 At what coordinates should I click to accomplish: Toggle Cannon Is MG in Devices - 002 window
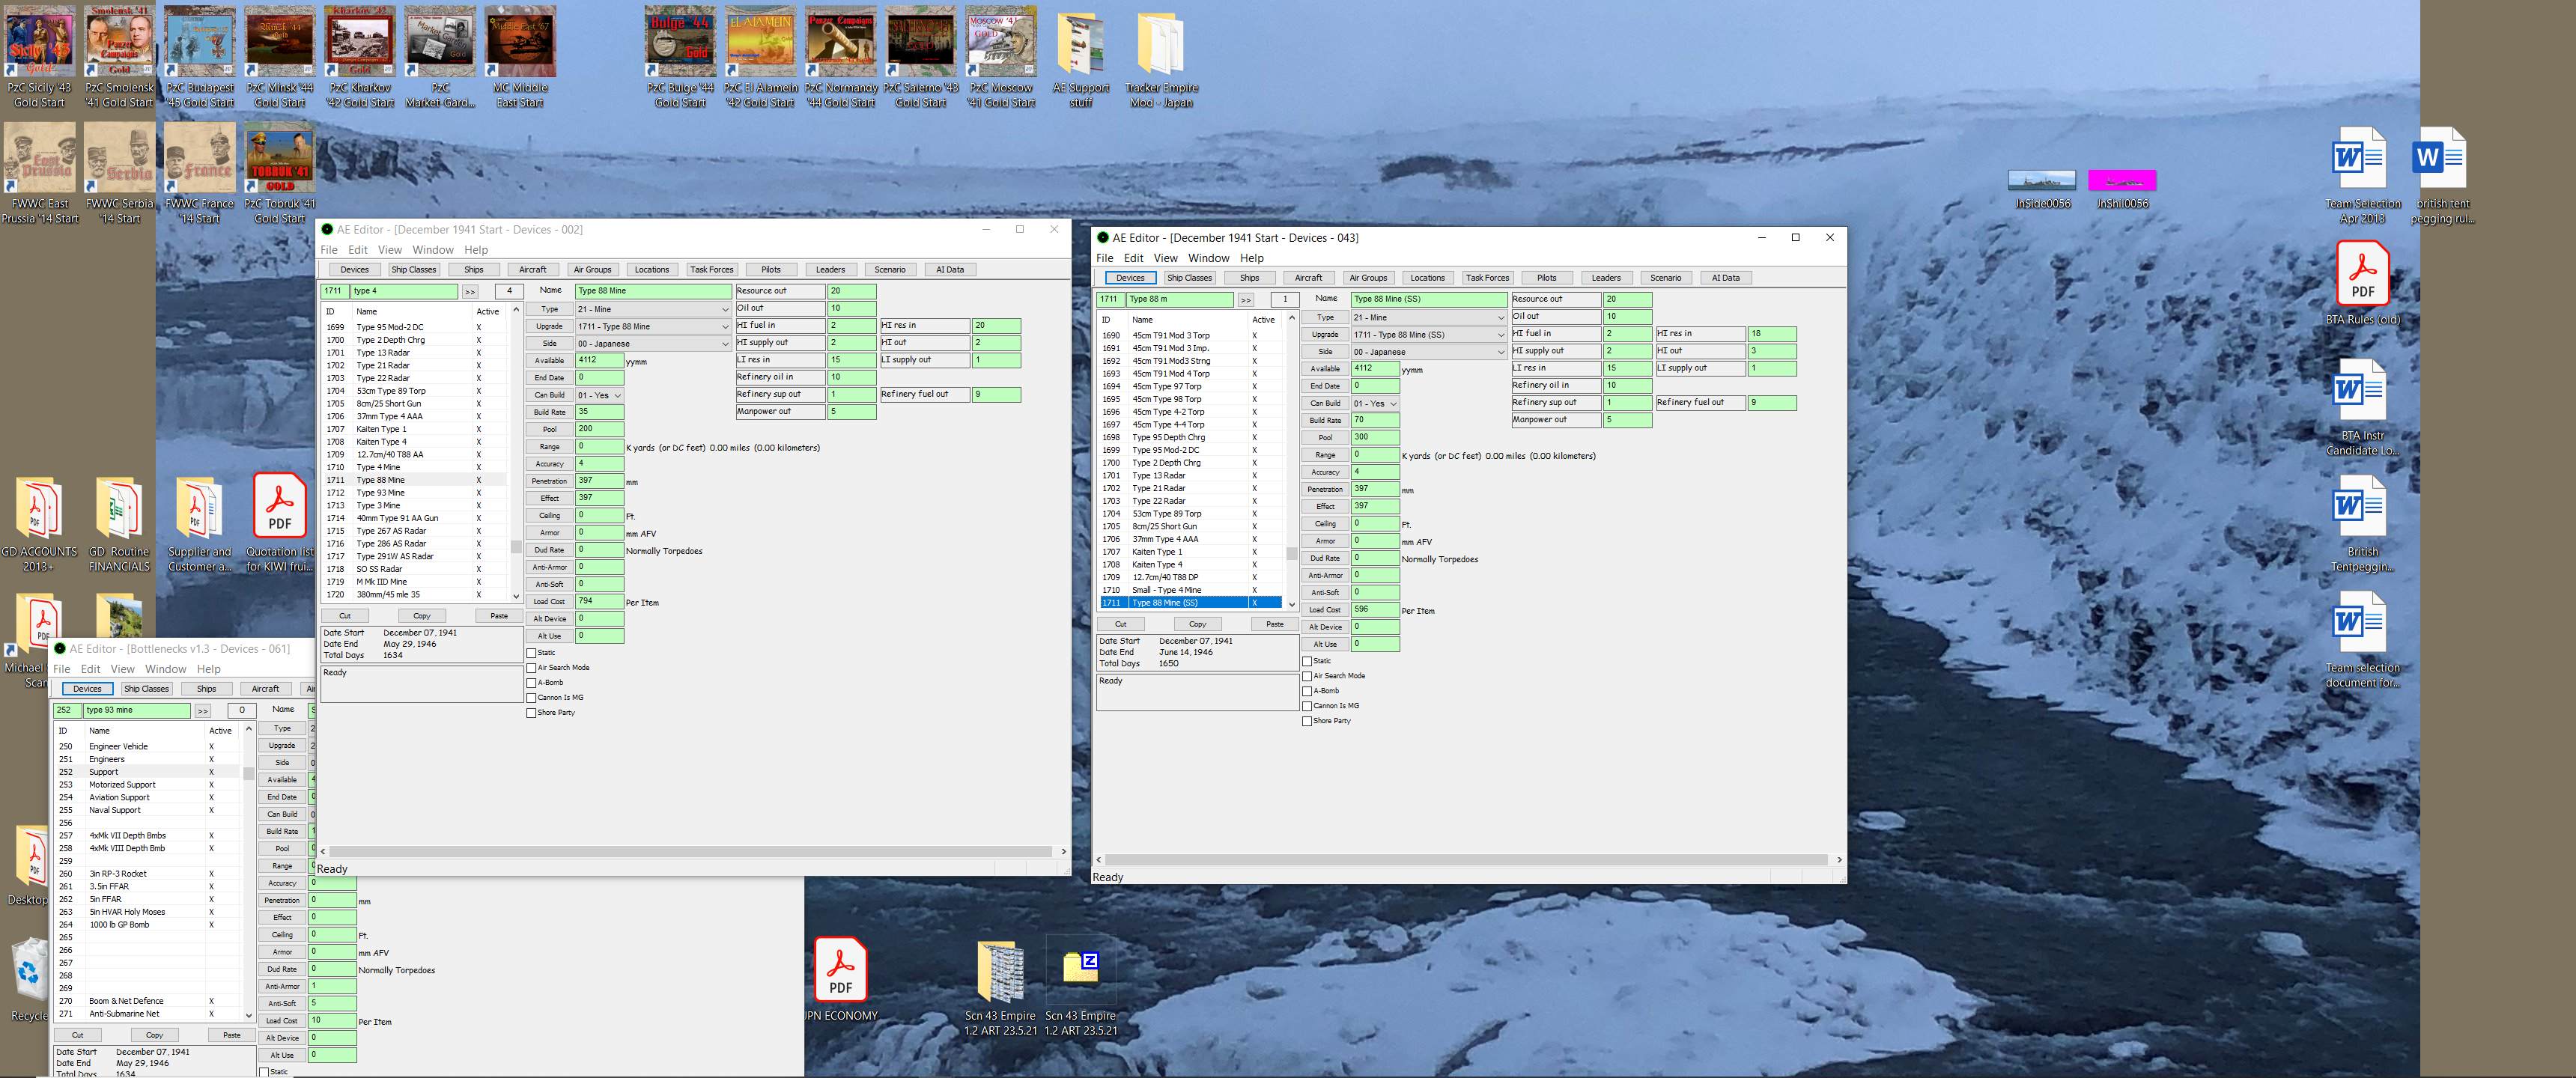click(531, 698)
